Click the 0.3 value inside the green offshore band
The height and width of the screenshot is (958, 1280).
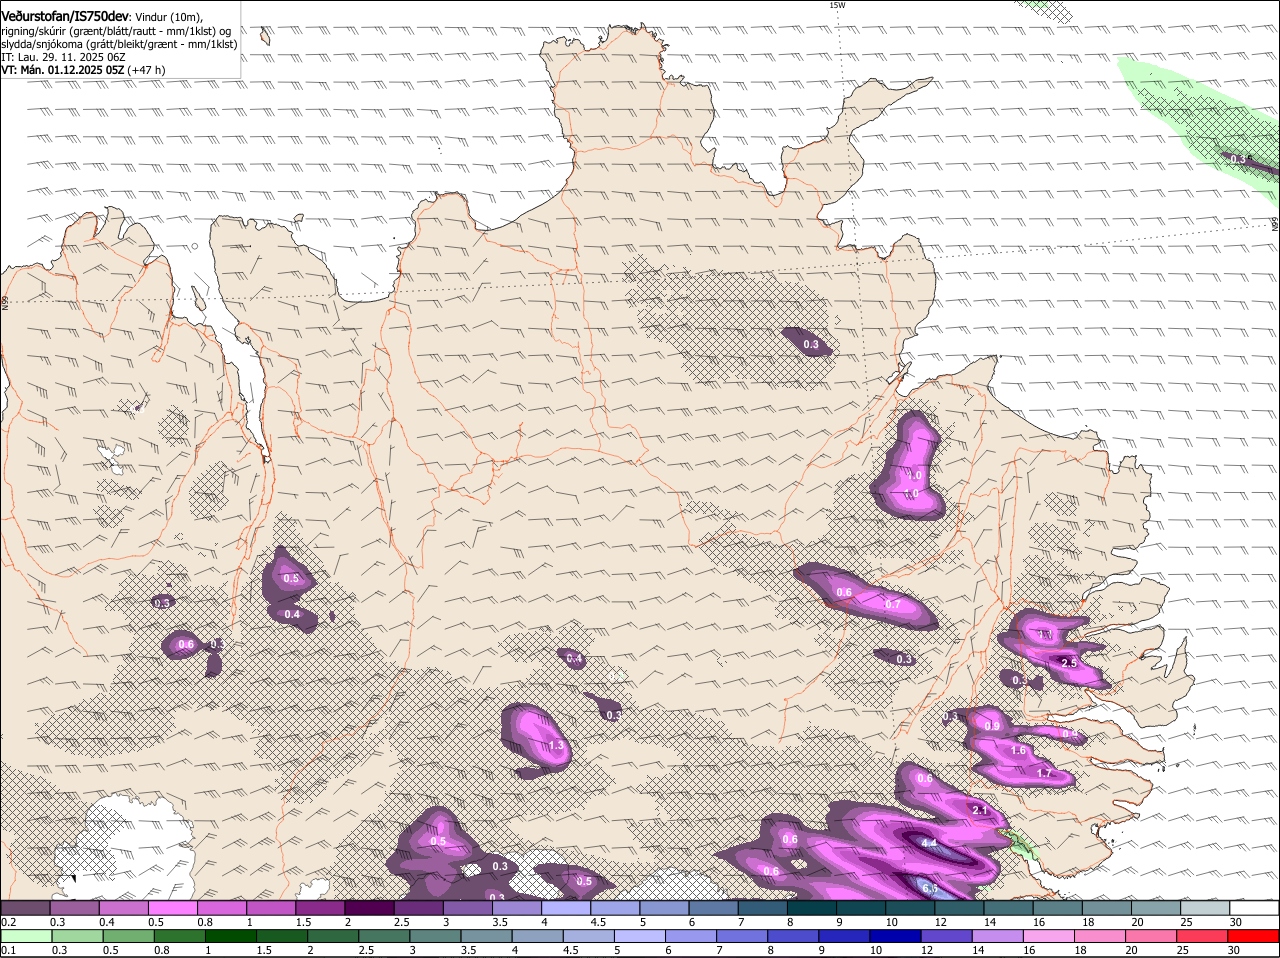(1238, 159)
